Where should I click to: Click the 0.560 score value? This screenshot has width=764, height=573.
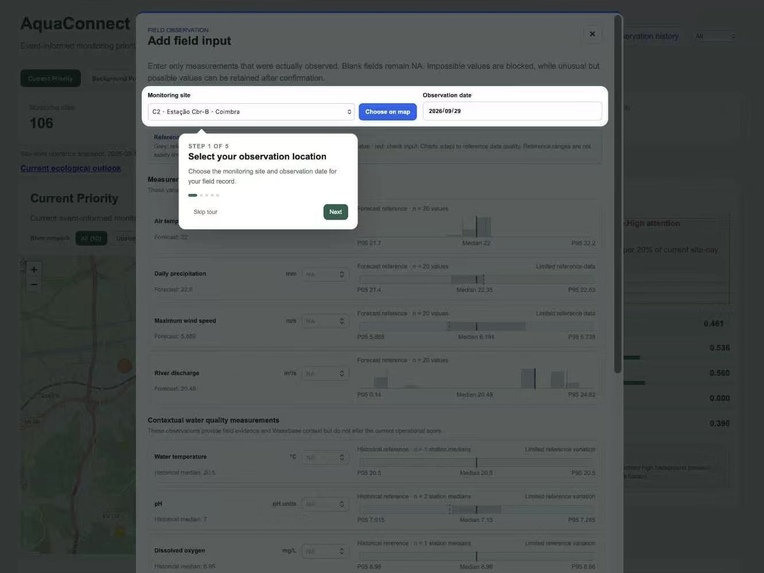(x=720, y=373)
